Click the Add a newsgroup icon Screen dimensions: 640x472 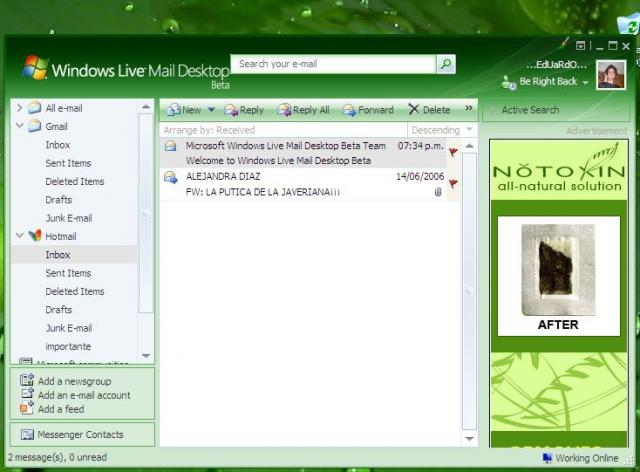pyautogui.click(x=27, y=380)
